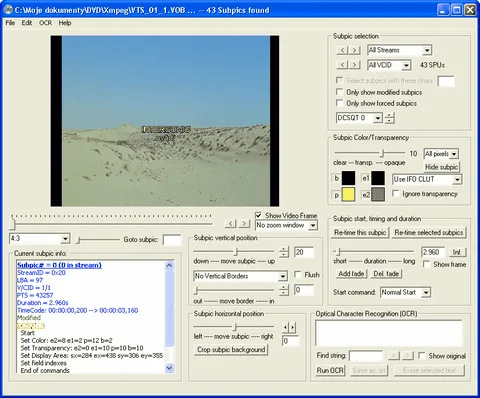480x398 pixels.
Task: Click horizontal position left-right arrows
Action: pyautogui.click(x=289, y=327)
